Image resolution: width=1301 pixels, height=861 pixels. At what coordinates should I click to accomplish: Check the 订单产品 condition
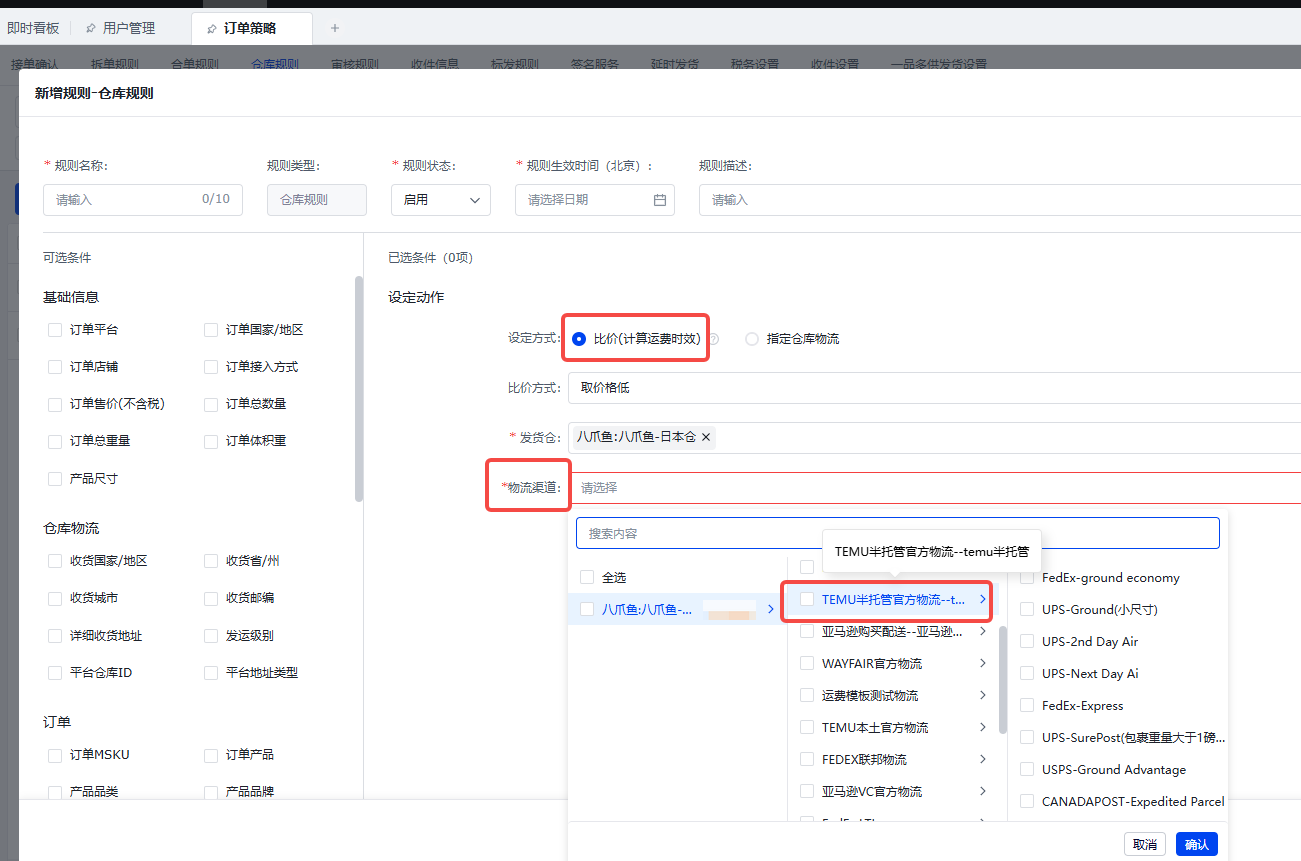coord(211,755)
